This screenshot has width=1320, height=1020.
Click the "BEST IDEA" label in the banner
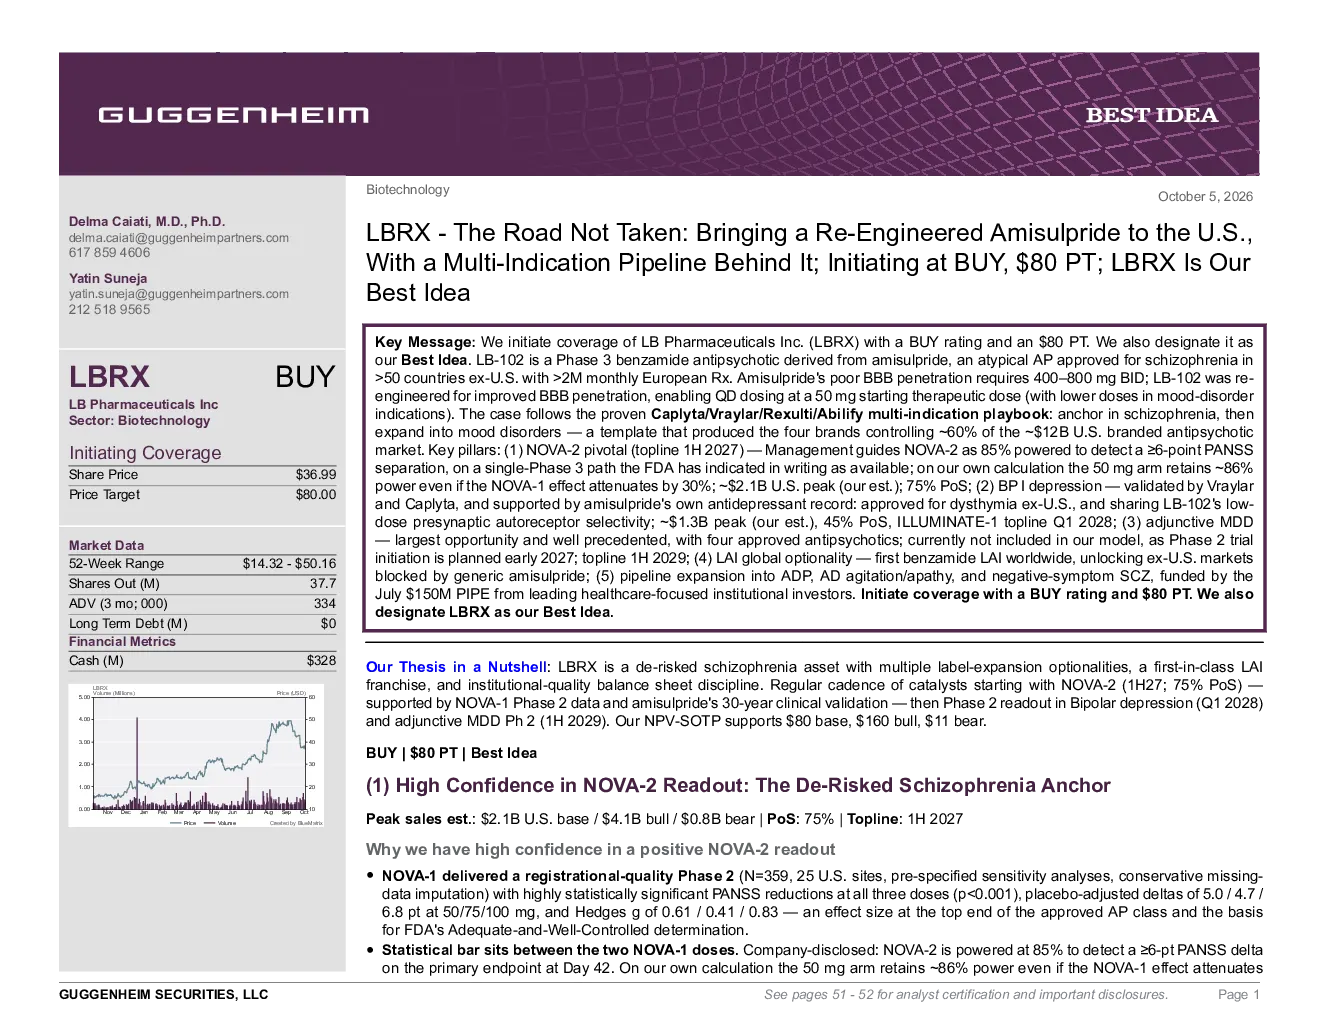click(1152, 115)
